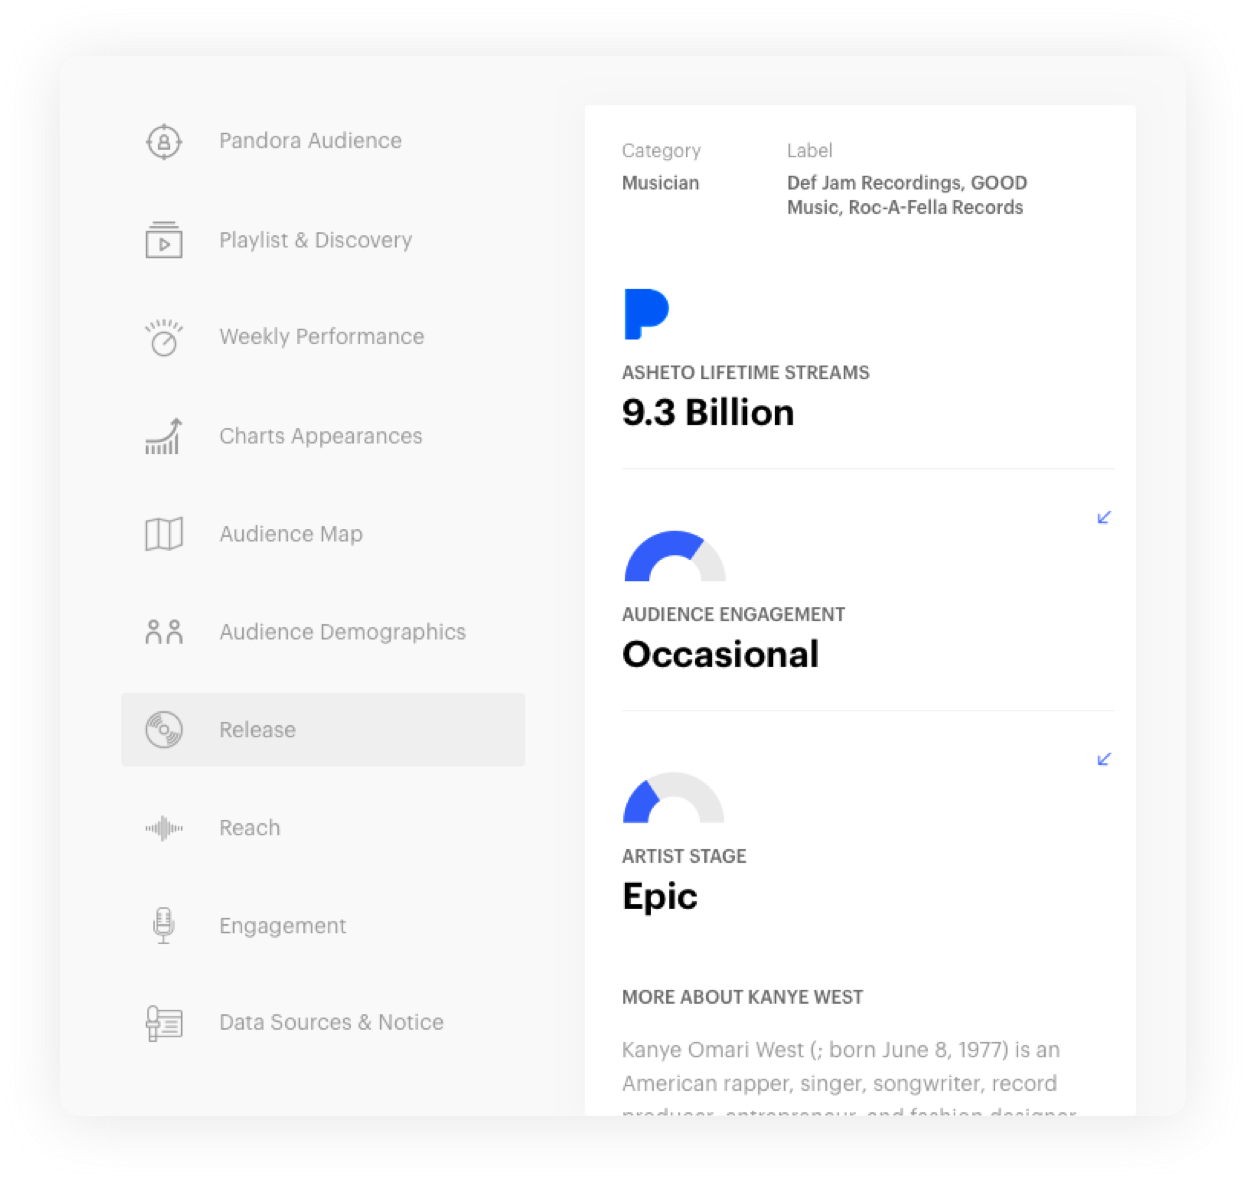Click the Audience Demographics people icon
The width and height of the screenshot is (1246, 1180).
(164, 632)
